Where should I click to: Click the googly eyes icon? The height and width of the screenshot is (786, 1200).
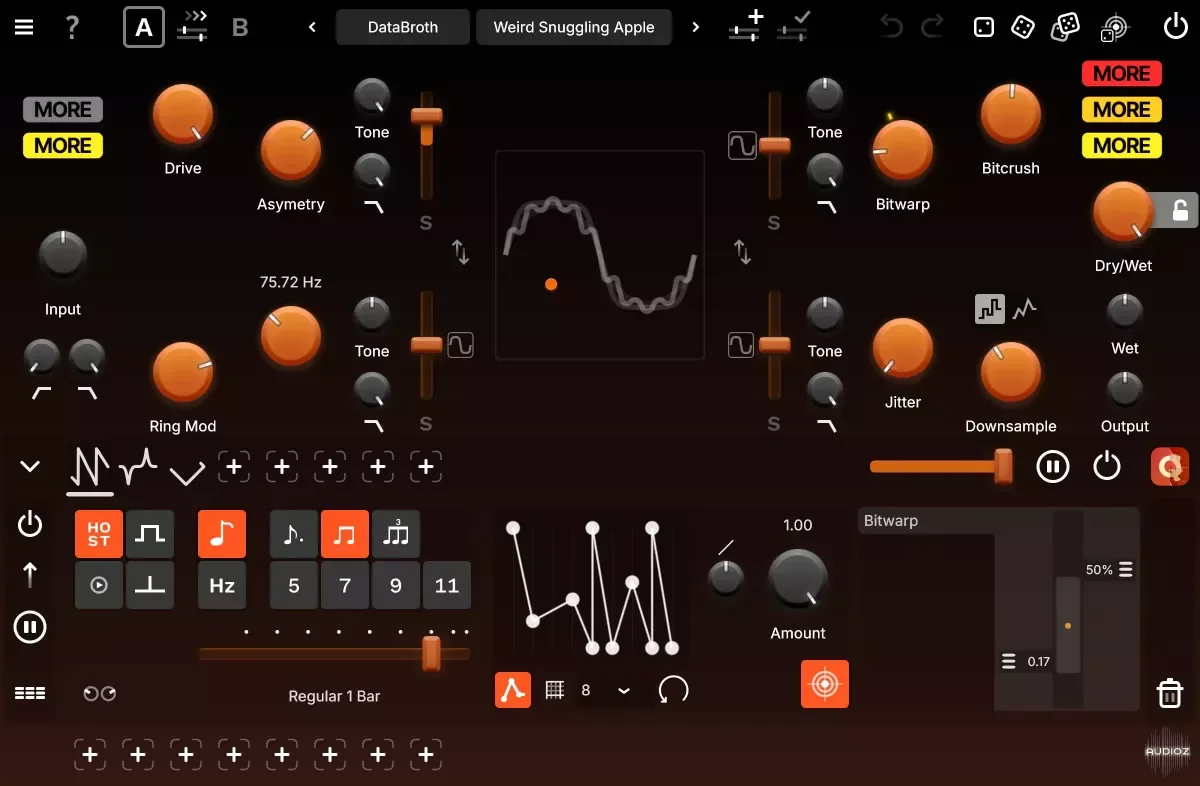point(99,693)
